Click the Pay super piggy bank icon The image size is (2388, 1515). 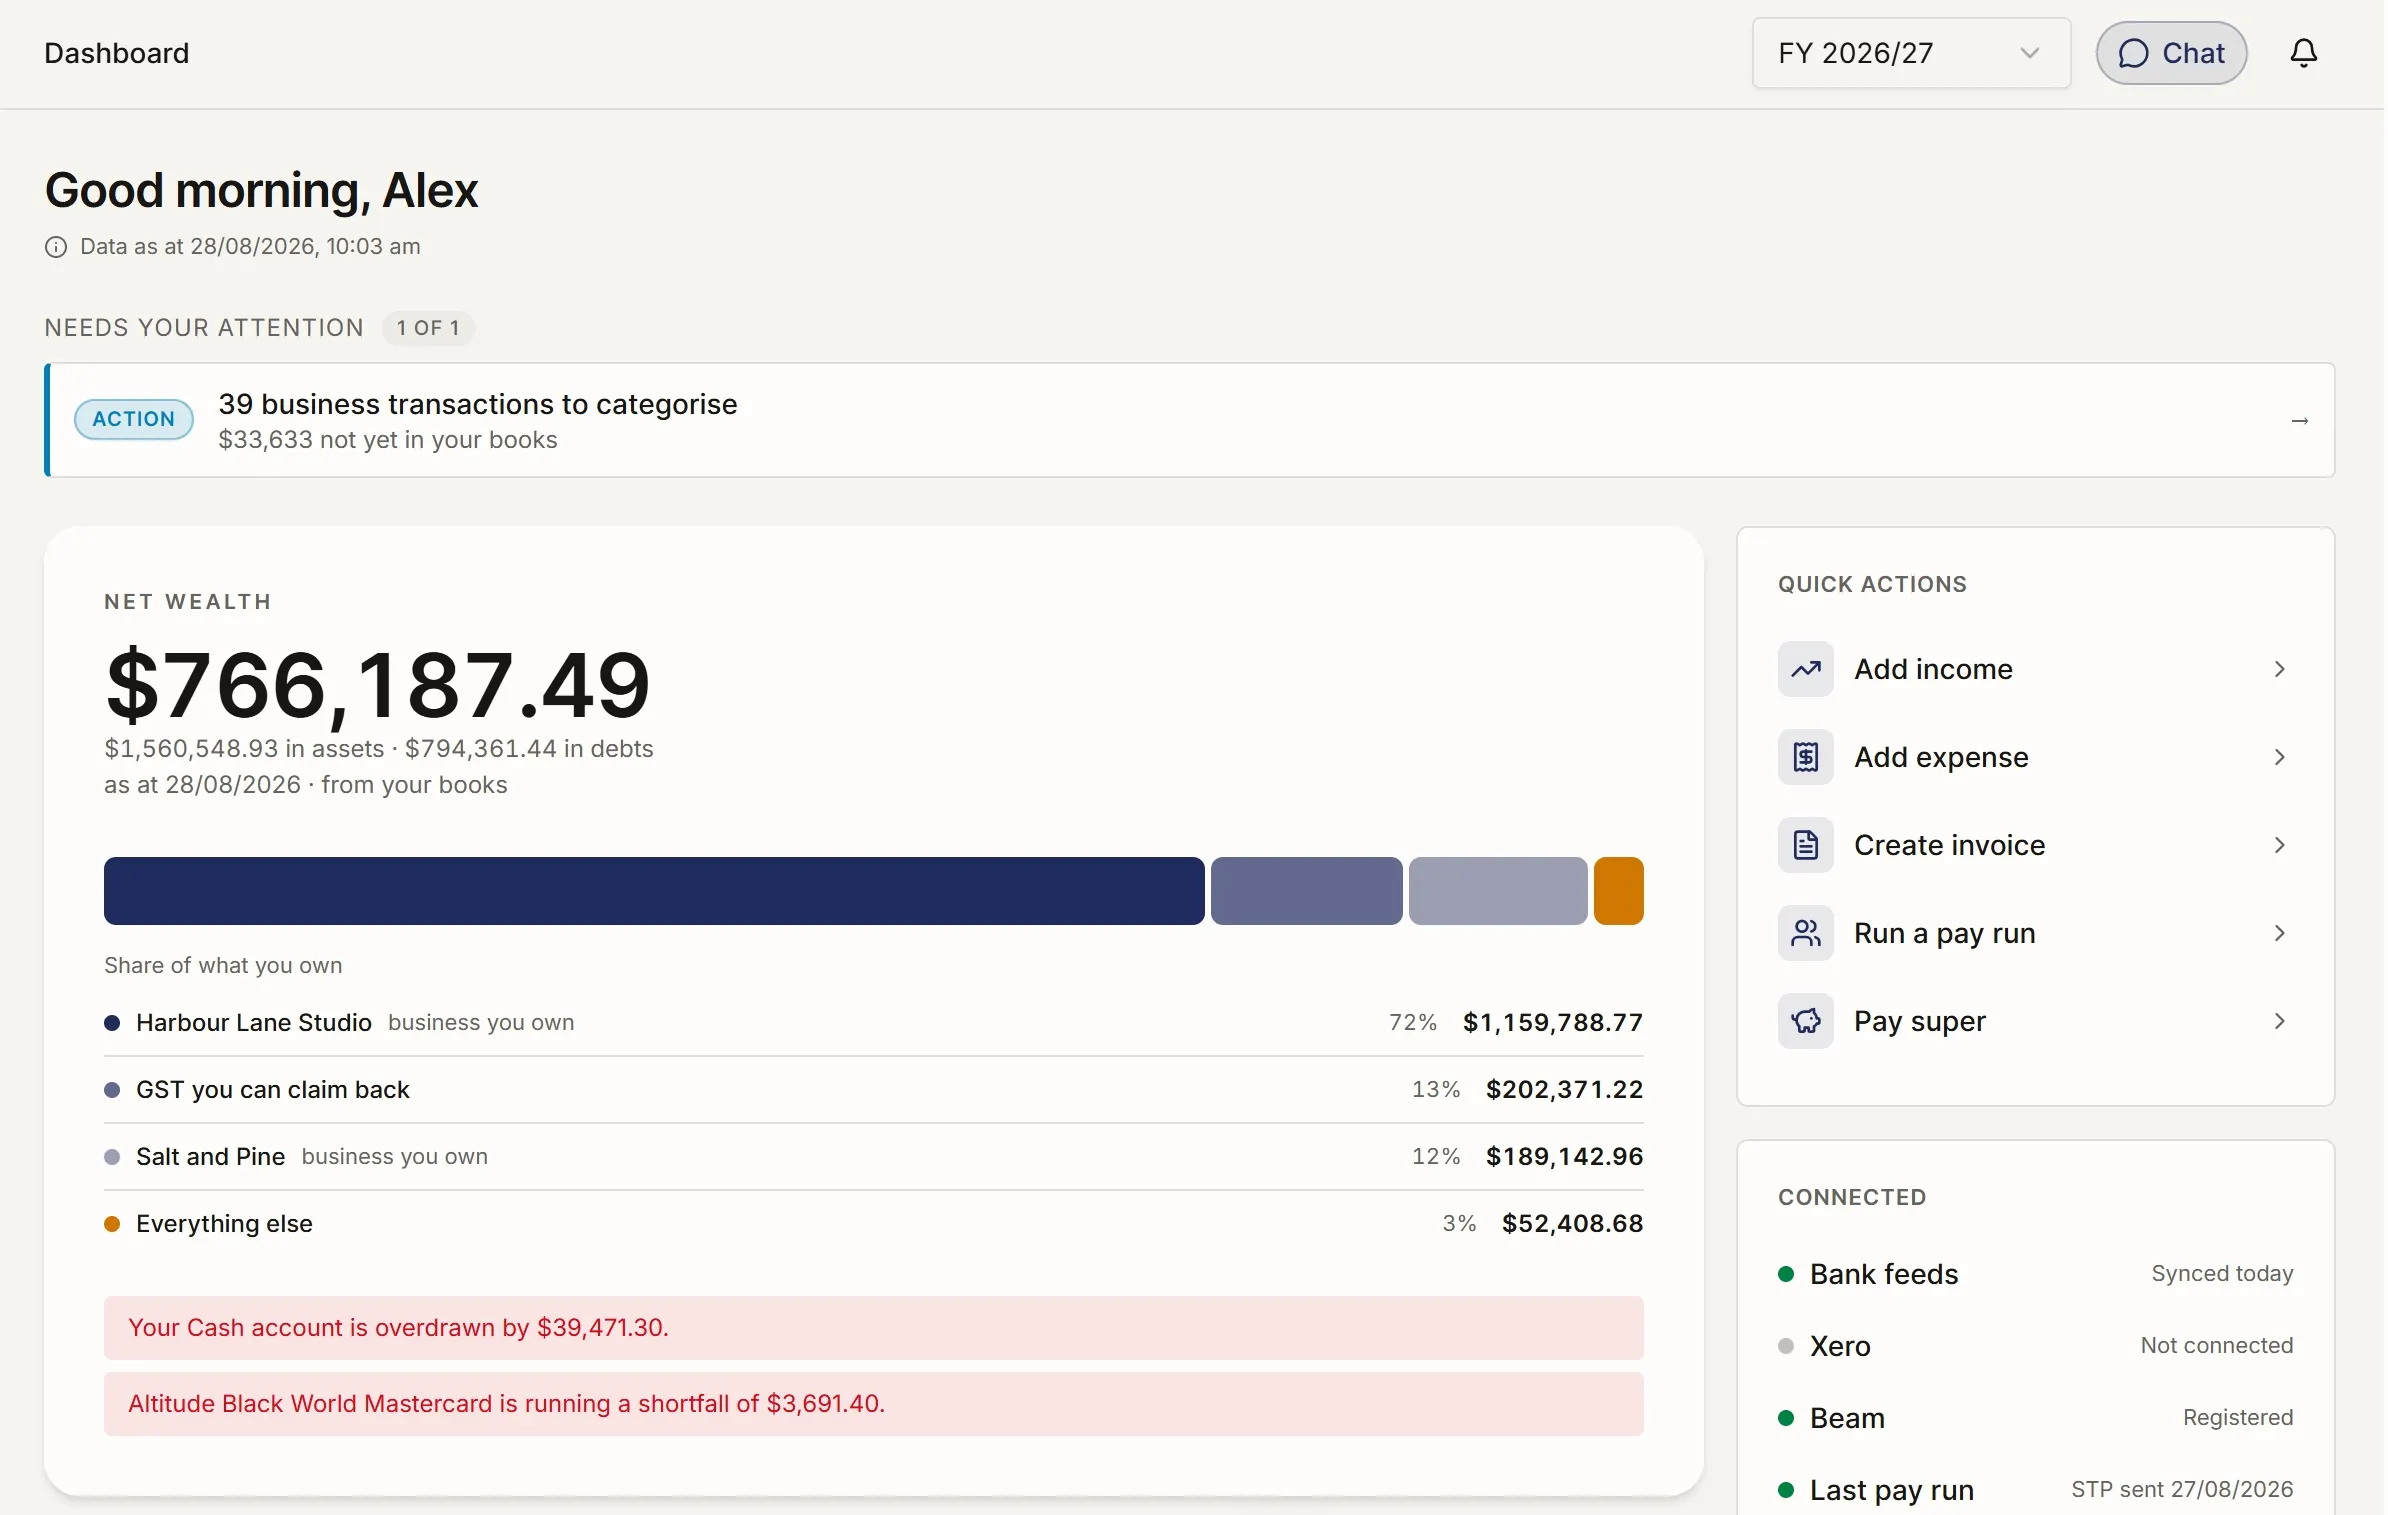tap(1805, 1021)
